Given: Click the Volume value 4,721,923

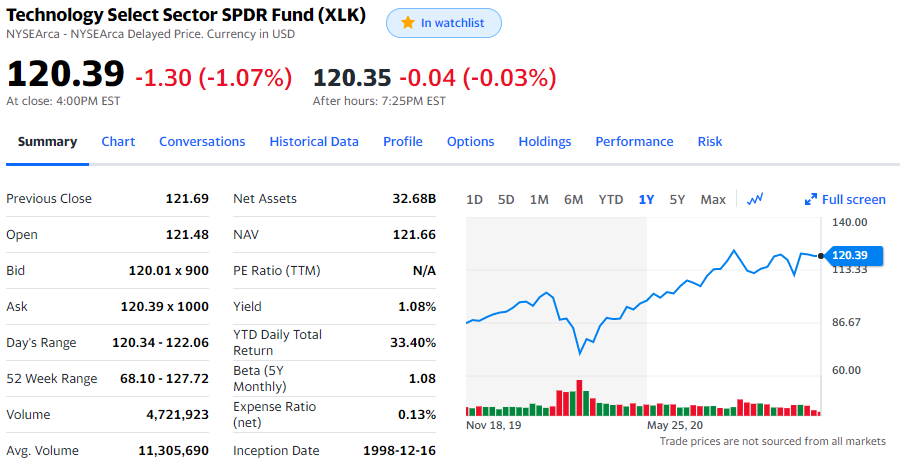Looking at the screenshot, I should click(177, 415).
